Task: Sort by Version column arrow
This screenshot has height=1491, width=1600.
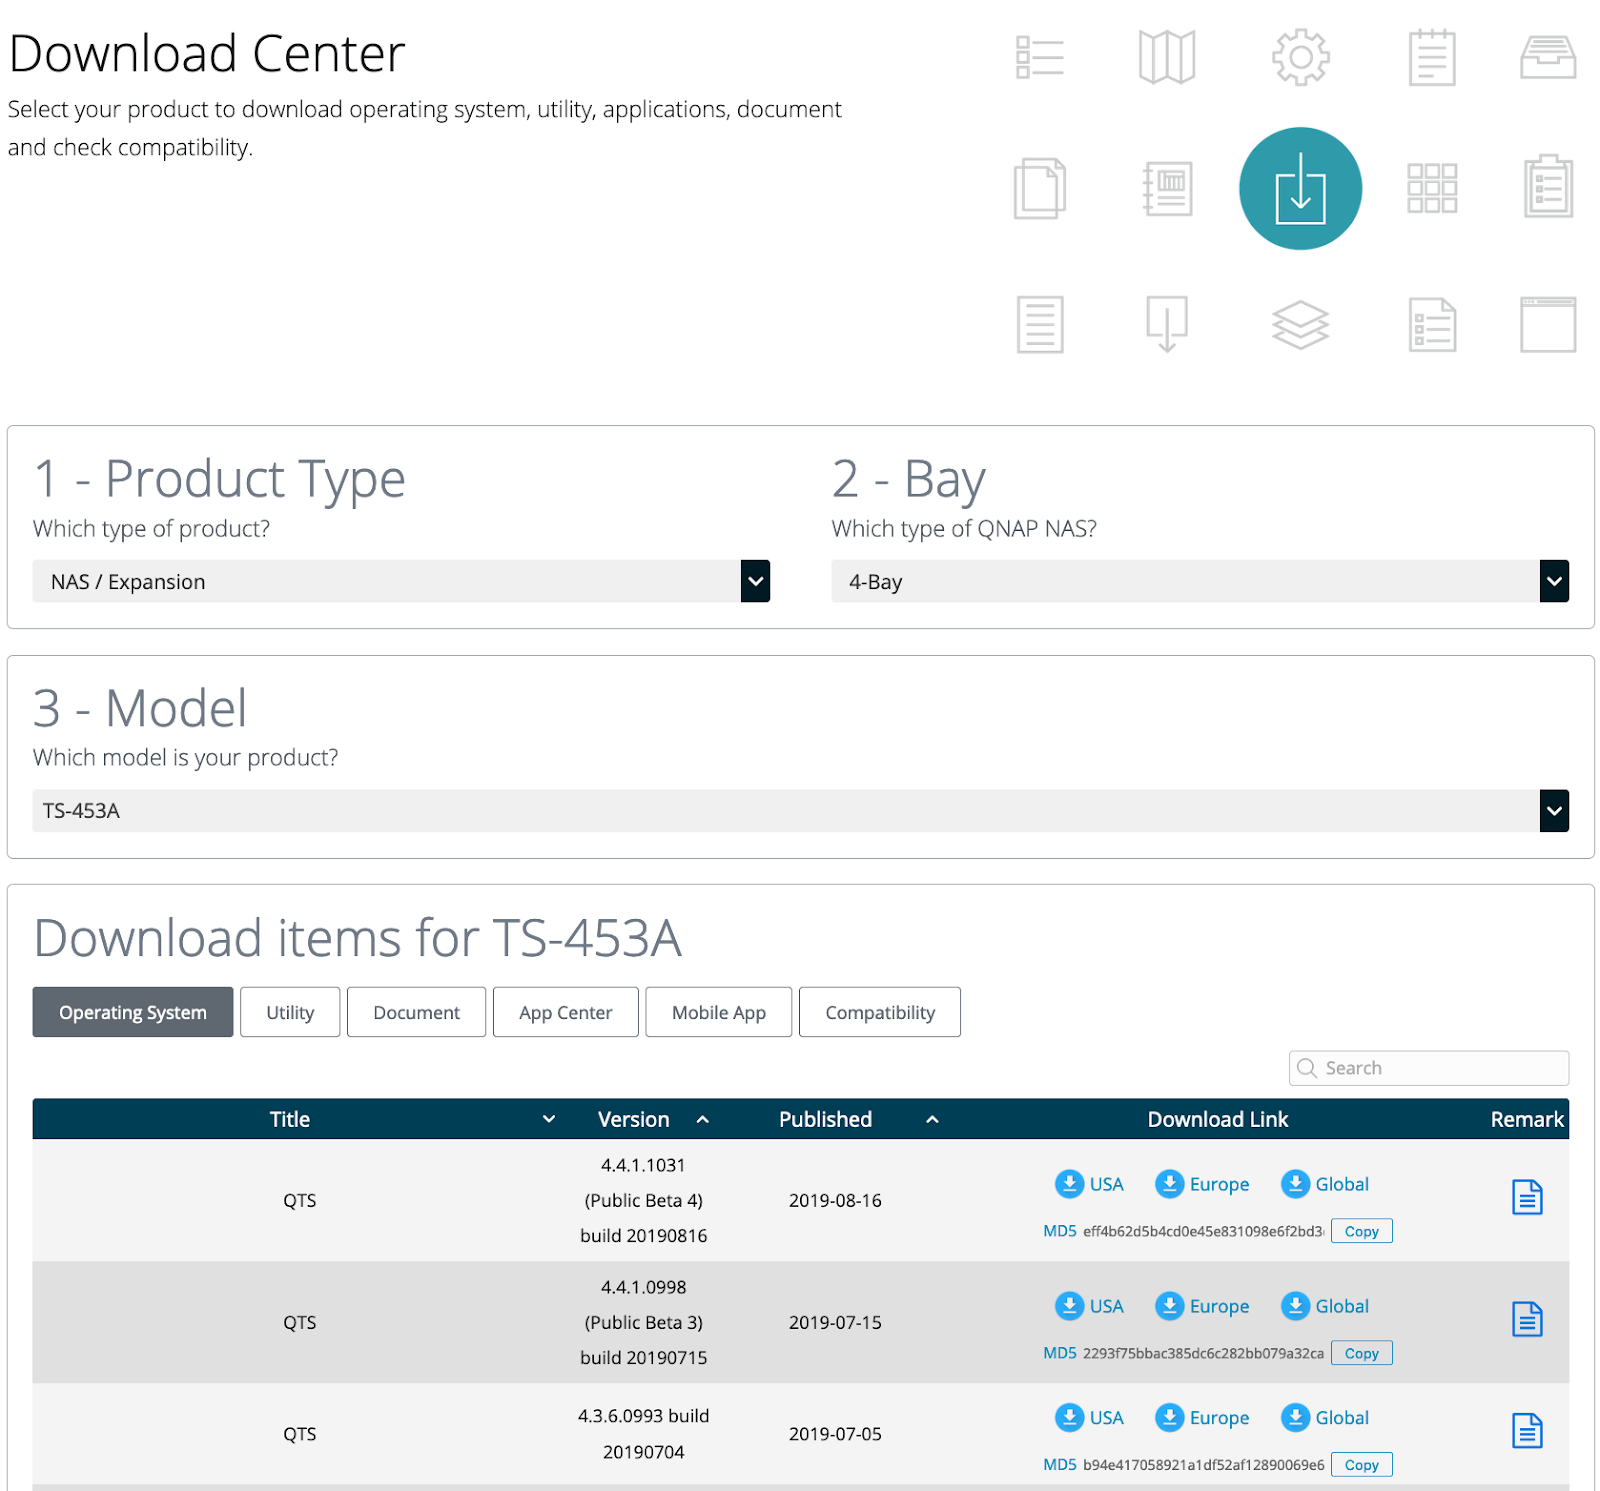Action: pyautogui.click(x=702, y=1120)
